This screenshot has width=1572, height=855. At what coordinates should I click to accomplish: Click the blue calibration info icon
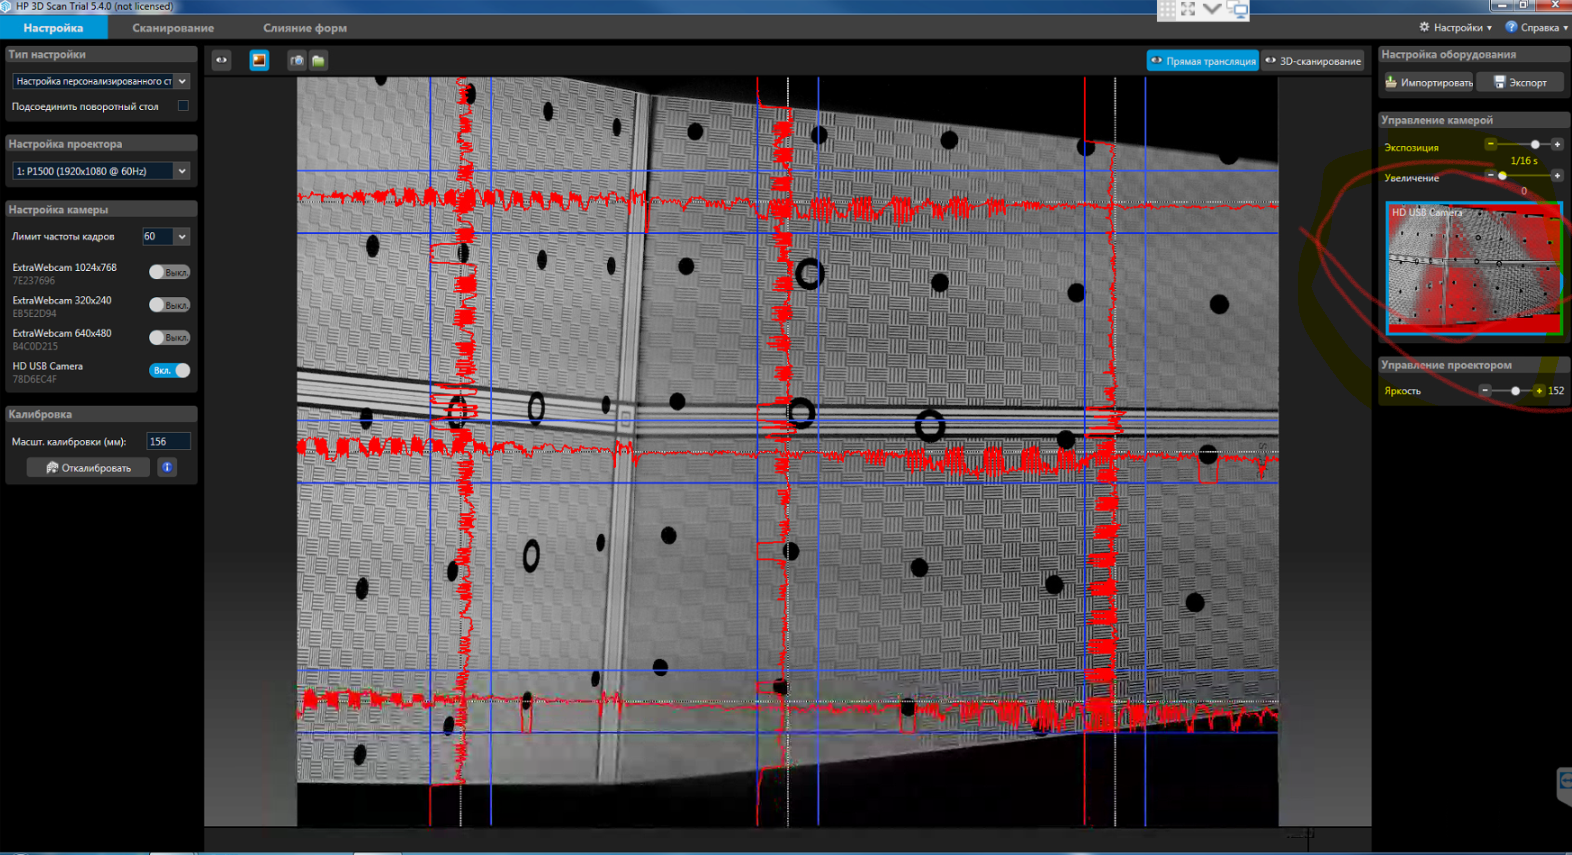[167, 467]
